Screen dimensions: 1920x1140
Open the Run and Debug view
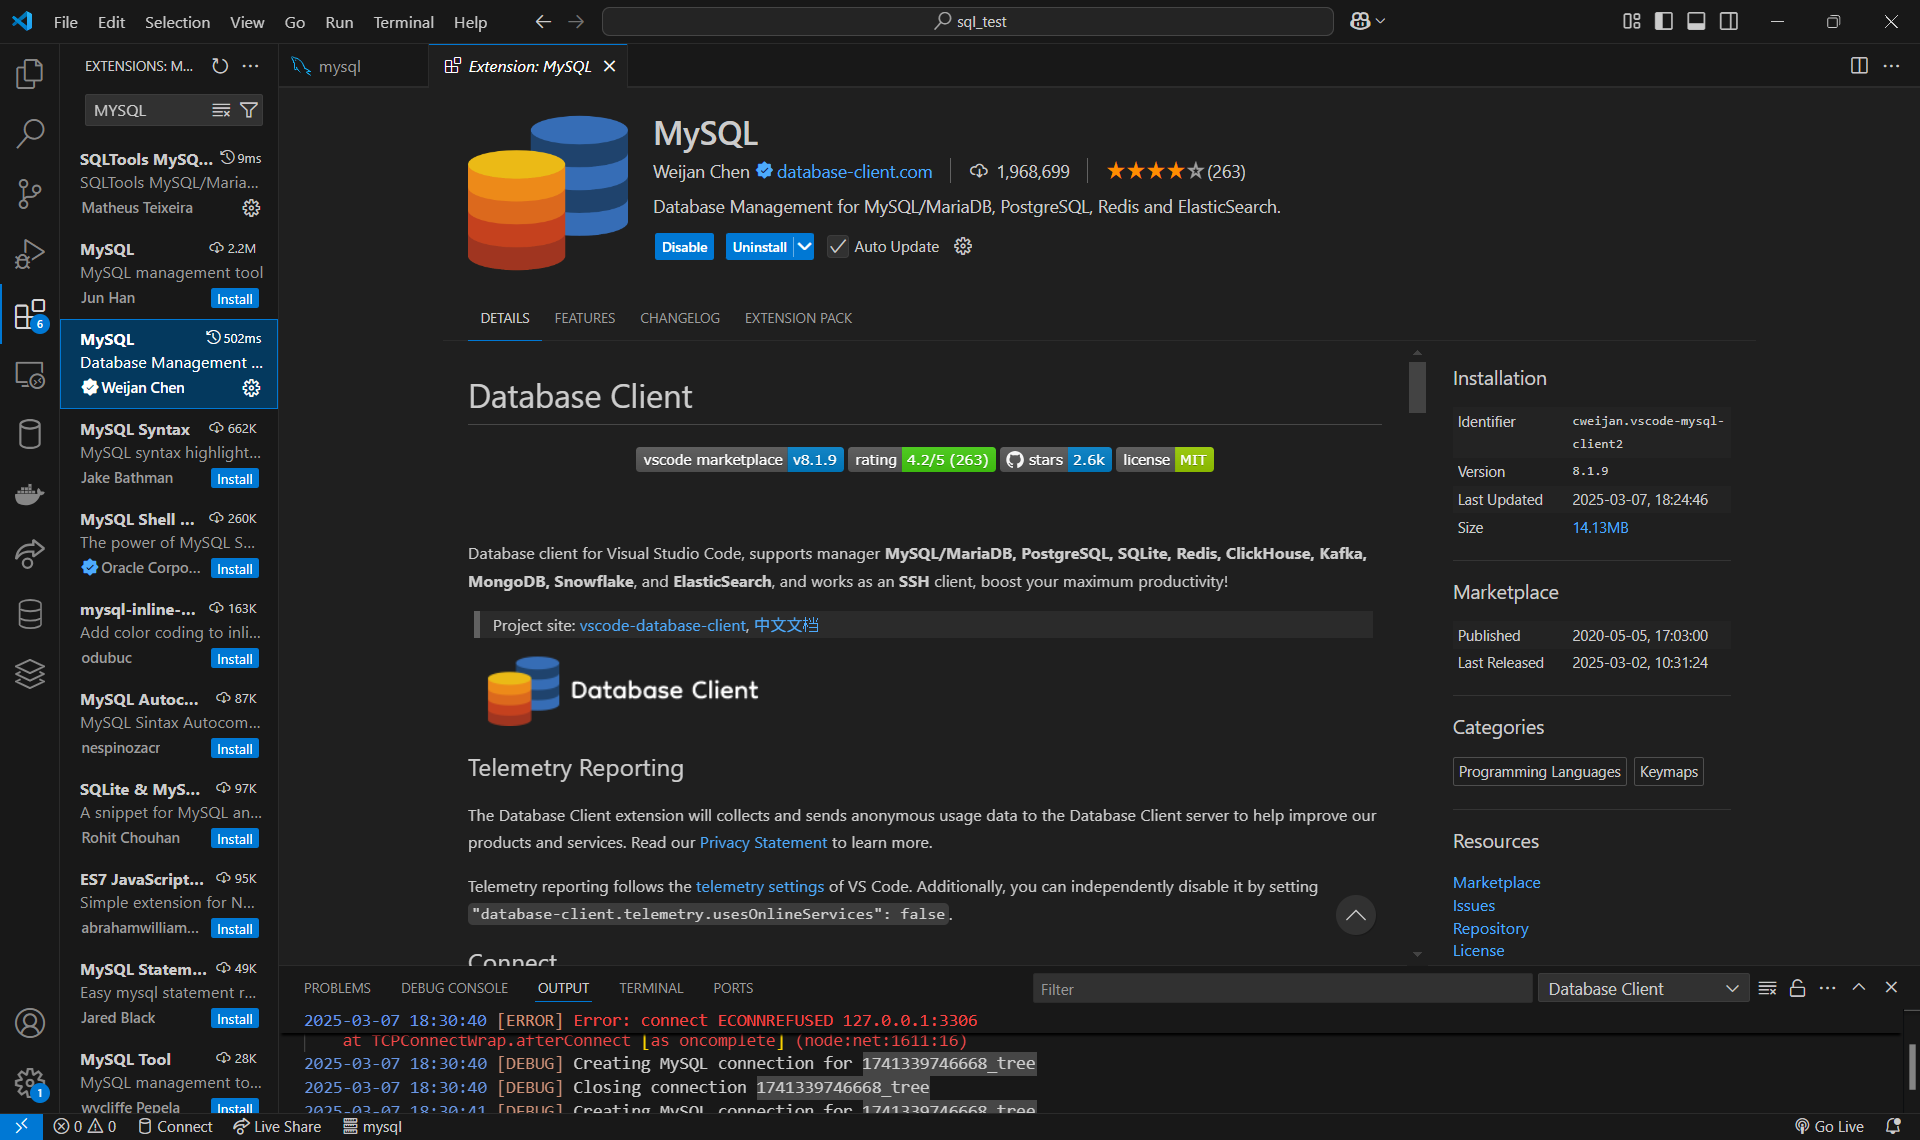(x=30, y=254)
